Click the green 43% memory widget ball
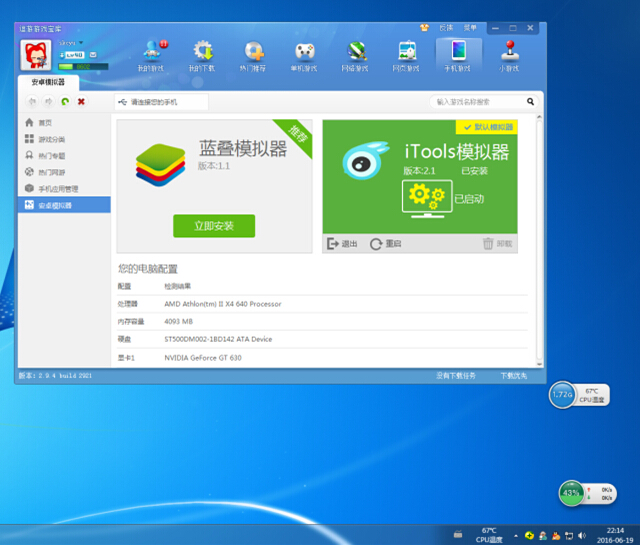640x545 pixels. [571, 493]
